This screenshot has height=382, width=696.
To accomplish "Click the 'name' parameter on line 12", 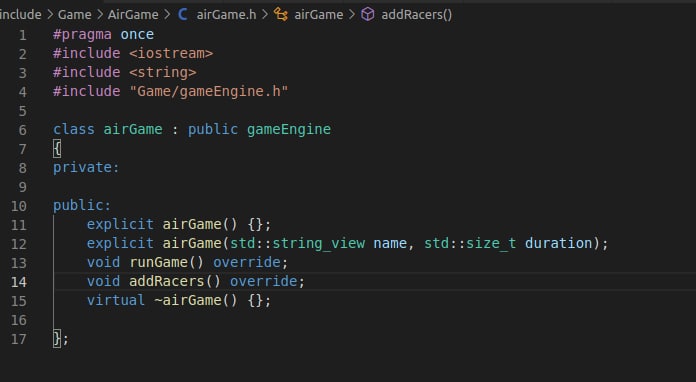I will click(390, 243).
